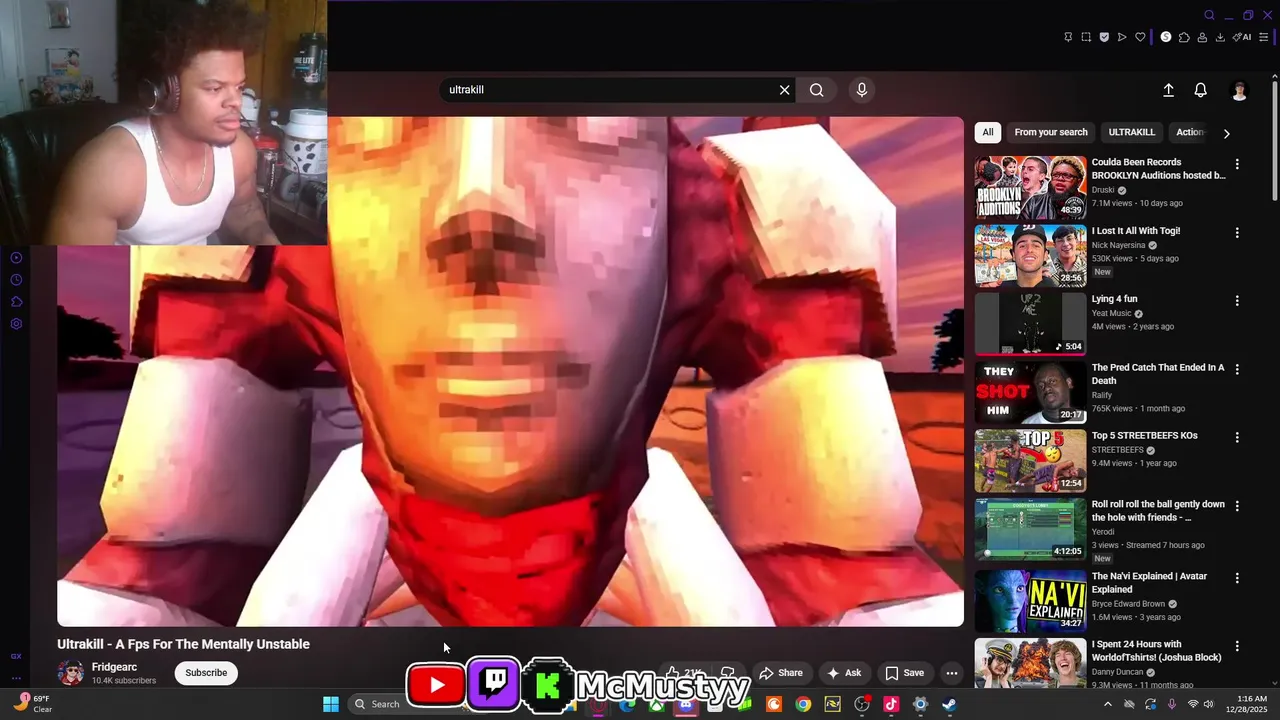Go to the Fridgearc channel name
The image size is (1280, 720).
click(114, 667)
